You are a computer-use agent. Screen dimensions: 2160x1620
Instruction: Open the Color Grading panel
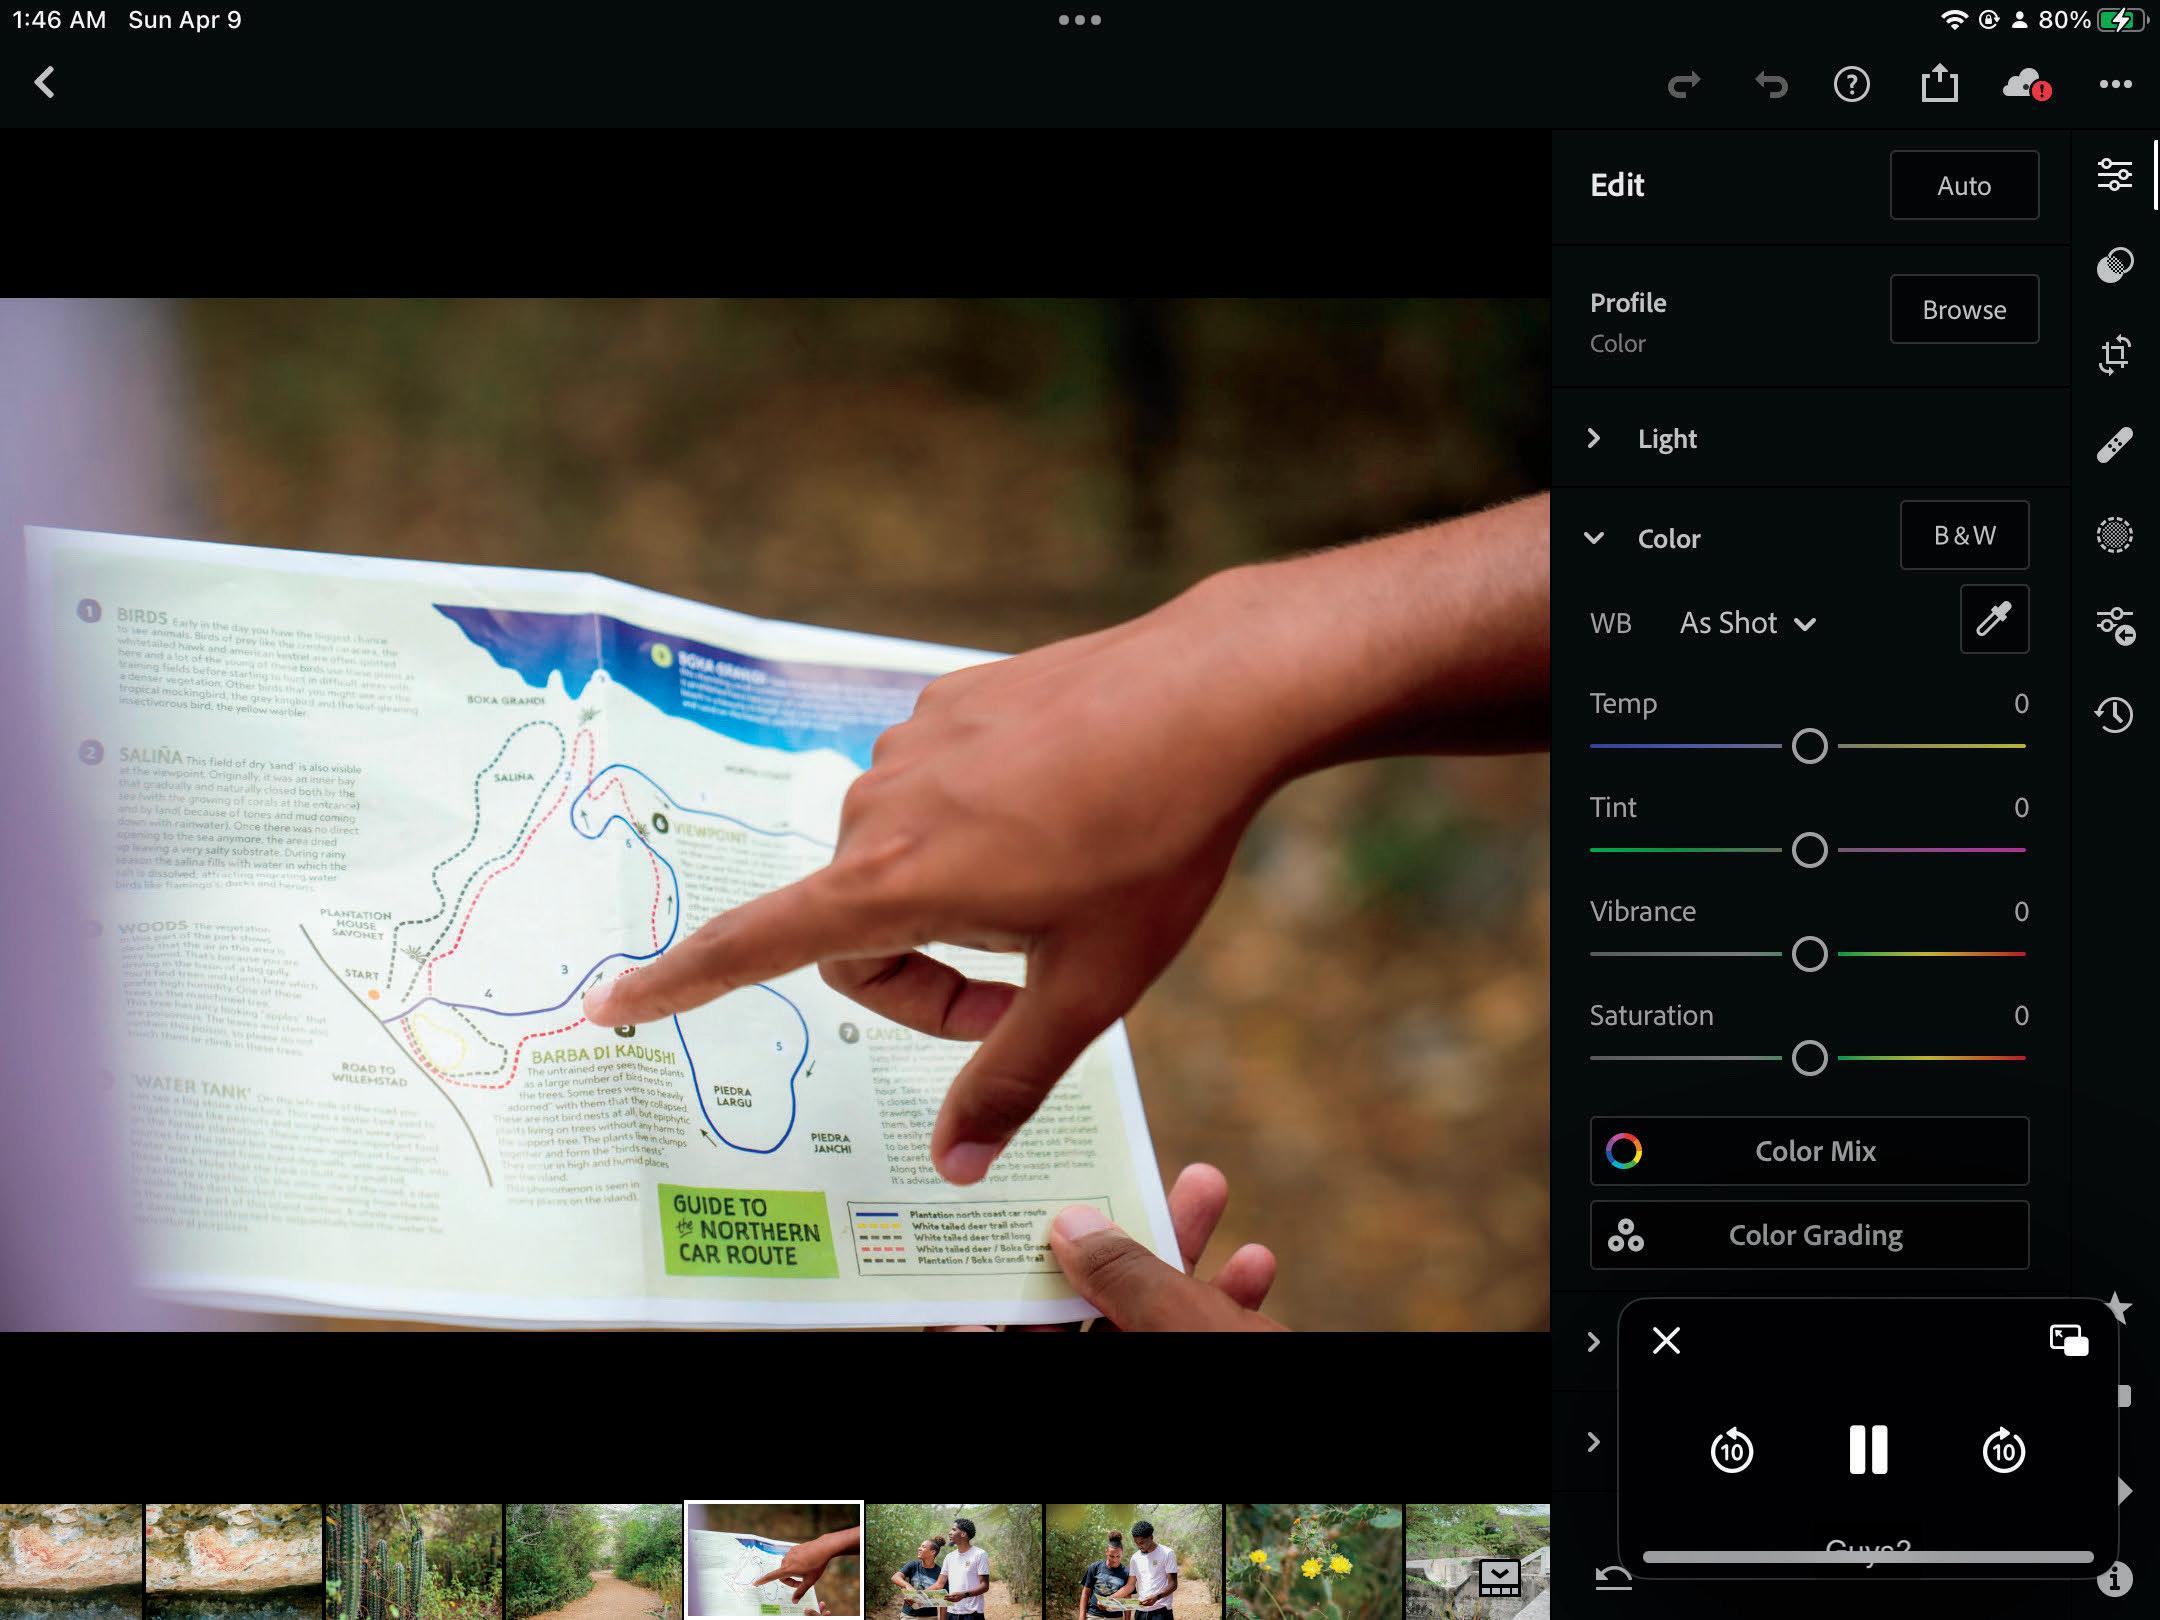1809,1235
